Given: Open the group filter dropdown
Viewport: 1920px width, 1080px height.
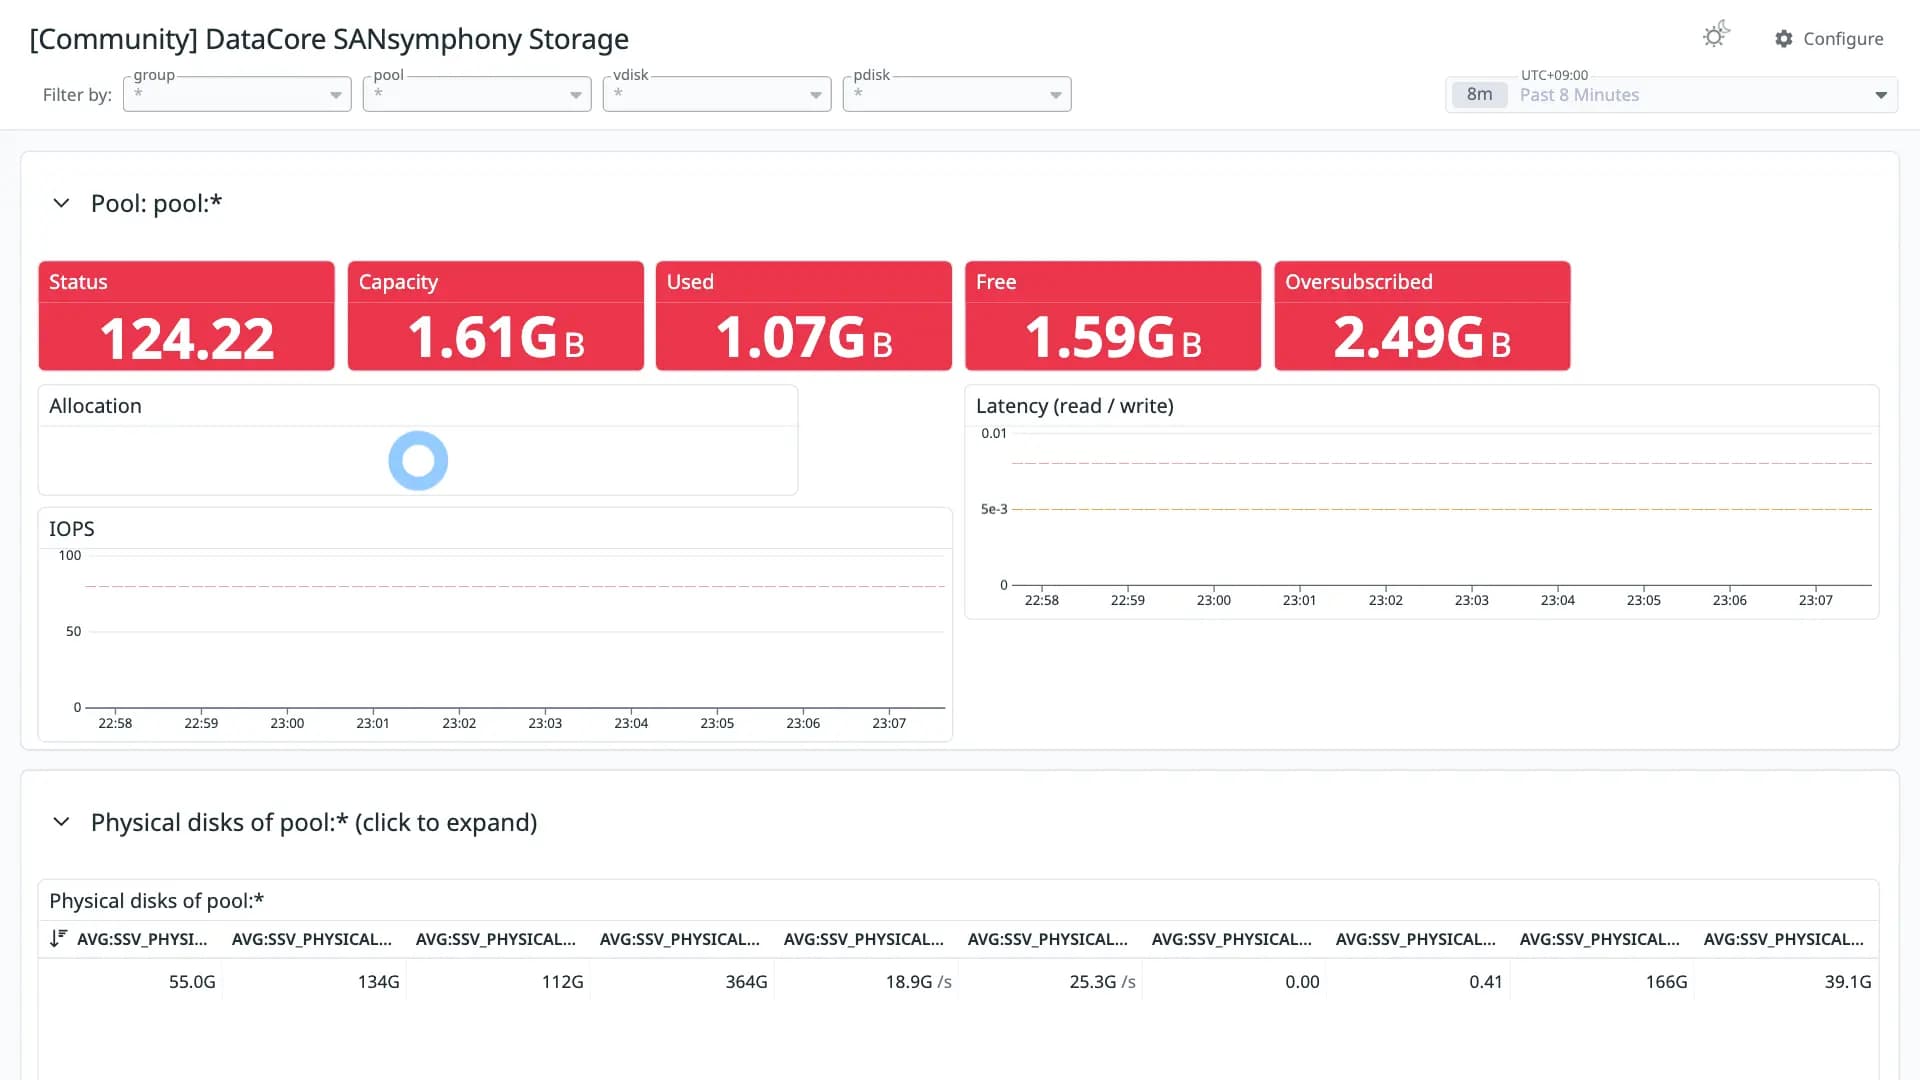Looking at the screenshot, I should click(x=237, y=94).
